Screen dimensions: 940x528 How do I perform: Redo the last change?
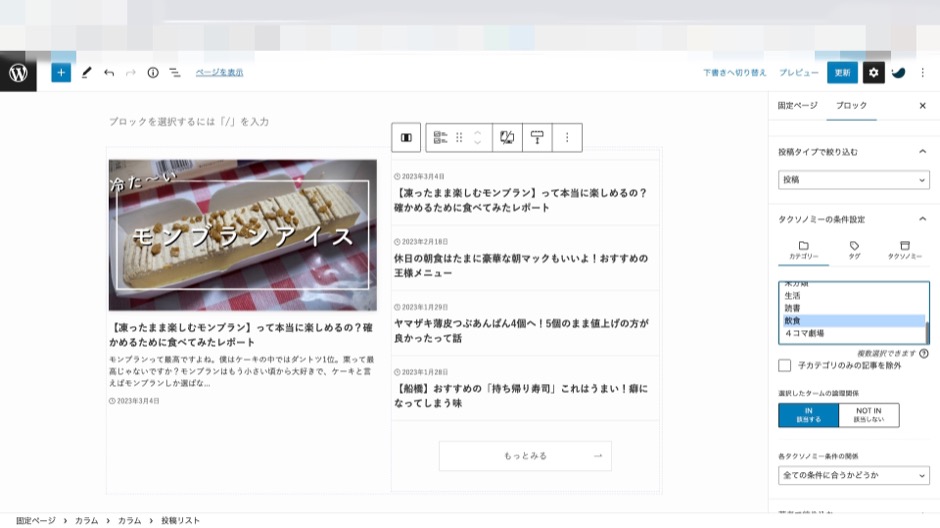[130, 73]
